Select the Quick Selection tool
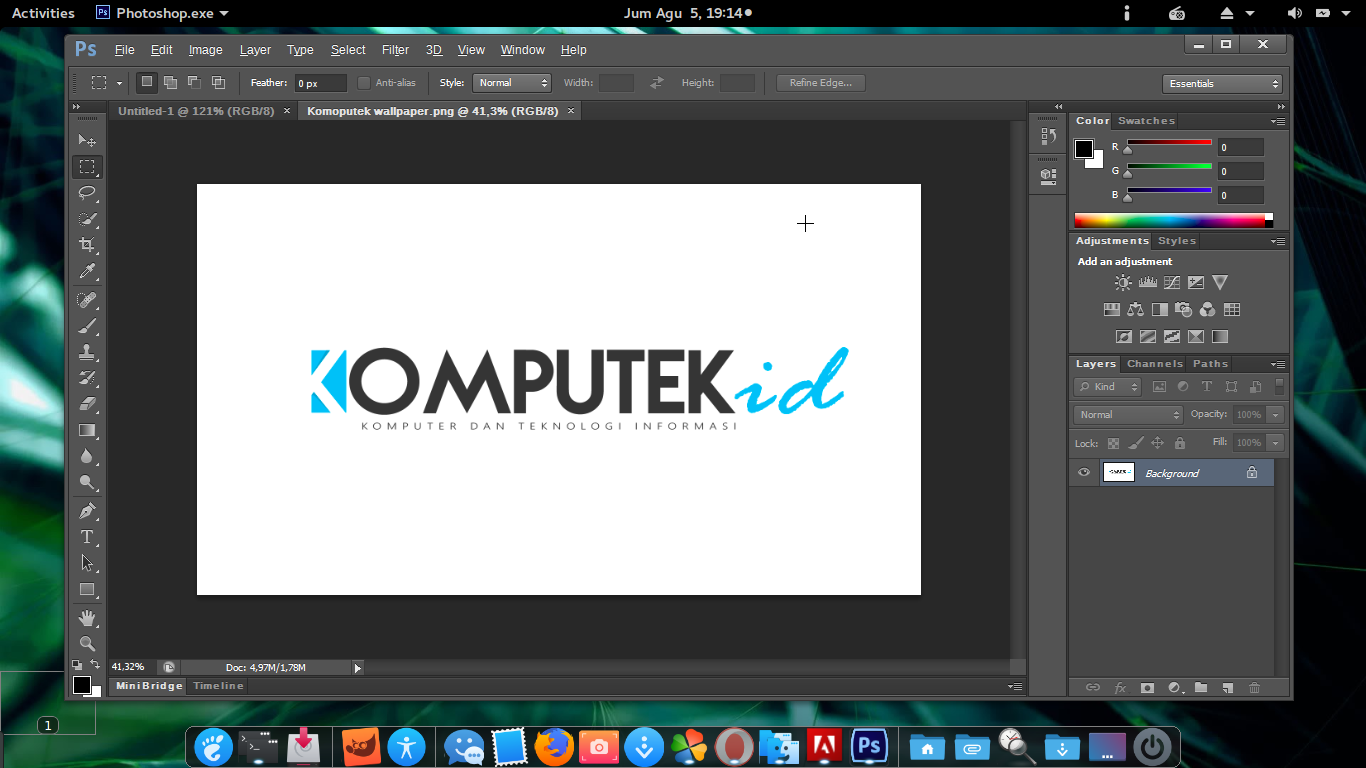1366x768 pixels. point(87,219)
